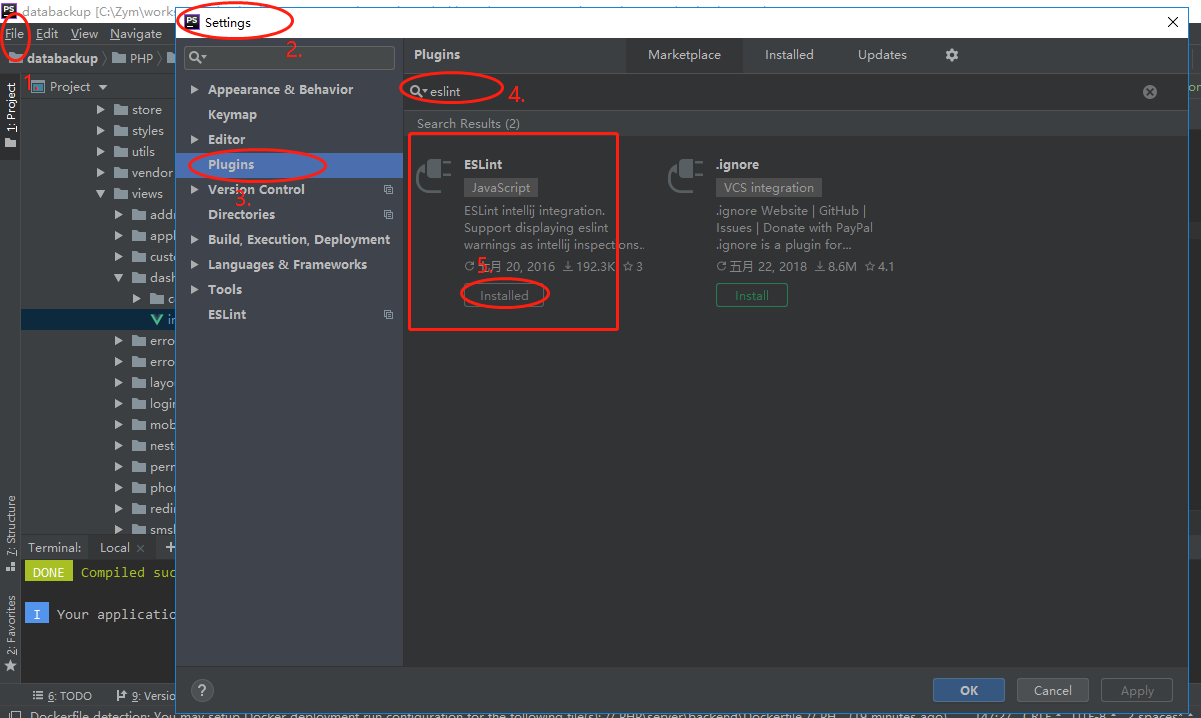This screenshot has width=1201, height=718.
Task: Close the Local terminal tab
Action: point(139,547)
